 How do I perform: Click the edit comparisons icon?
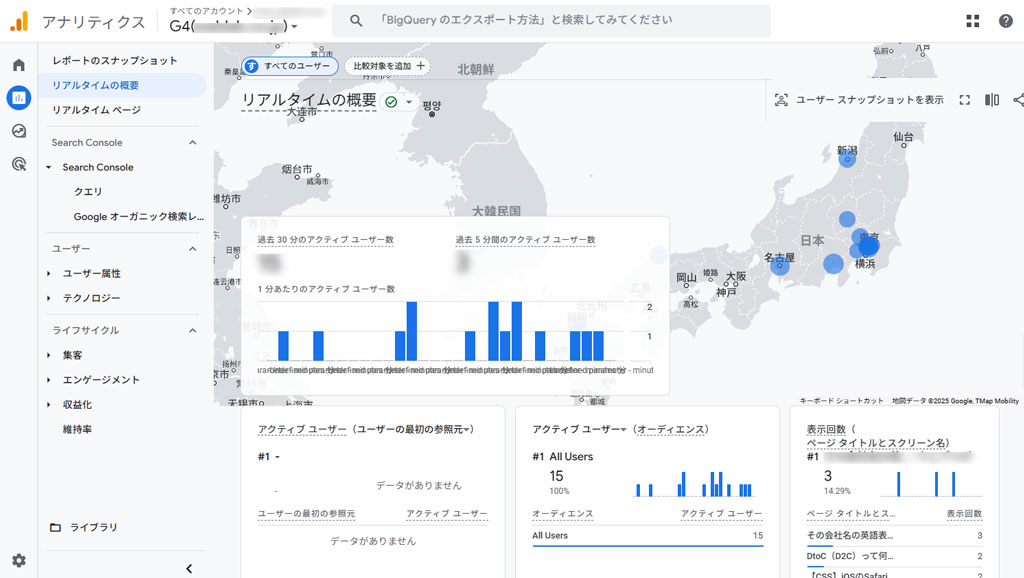pyautogui.click(x=992, y=100)
